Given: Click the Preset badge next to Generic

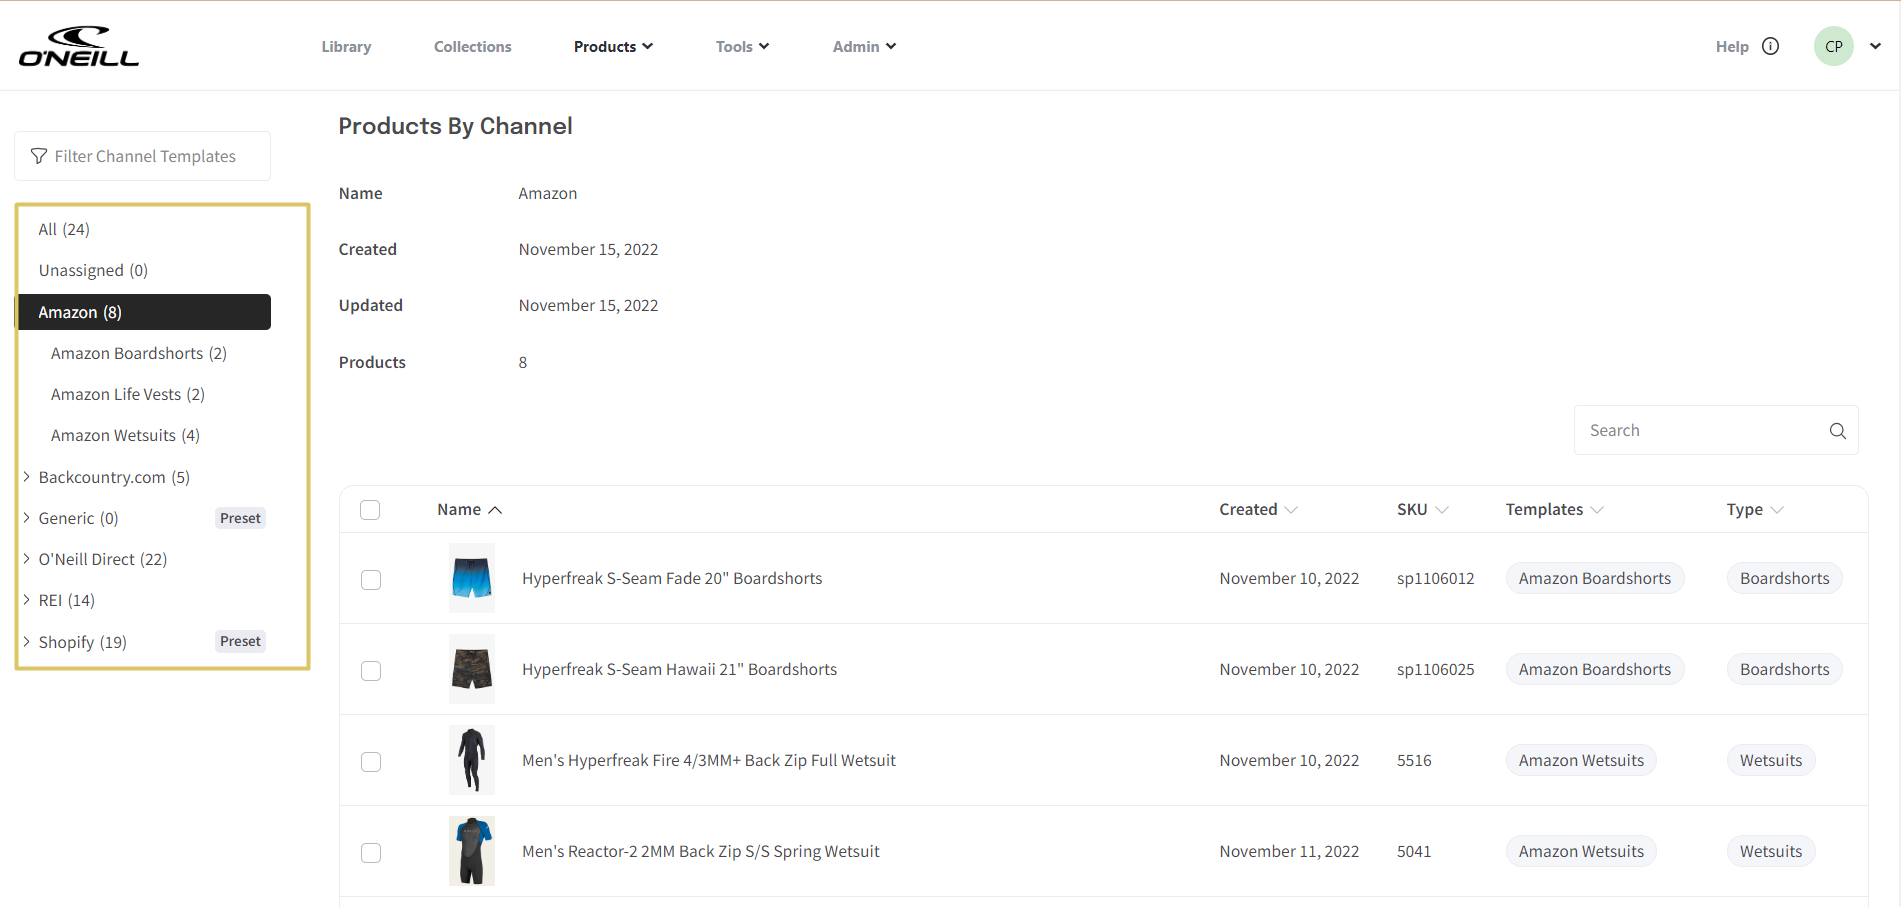Looking at the screenshot, I should coord(240,518).
